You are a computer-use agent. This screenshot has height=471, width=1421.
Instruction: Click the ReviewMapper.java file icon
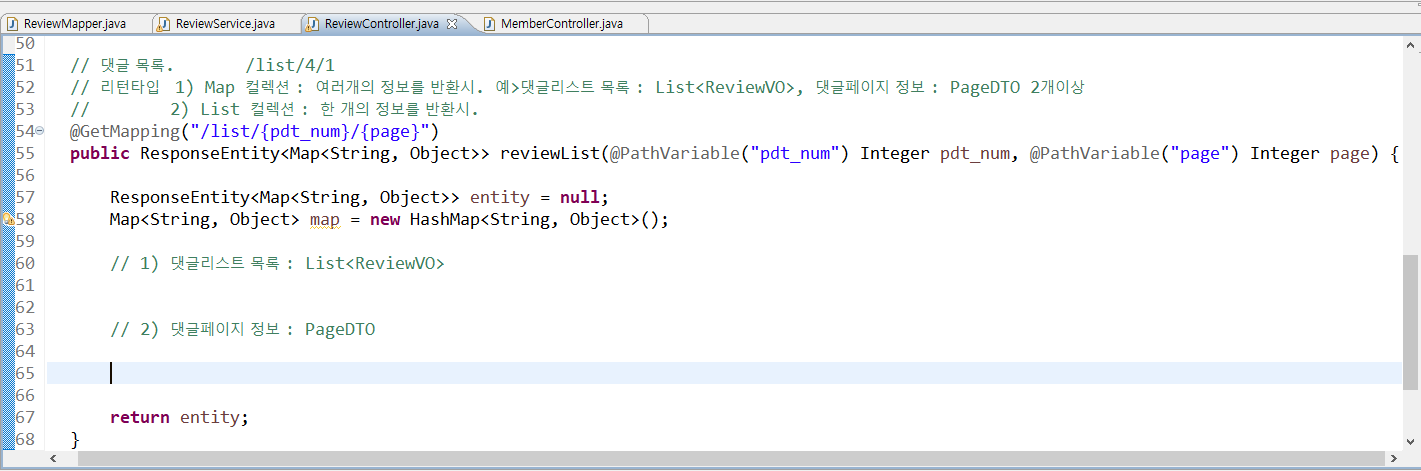[13, 23]
